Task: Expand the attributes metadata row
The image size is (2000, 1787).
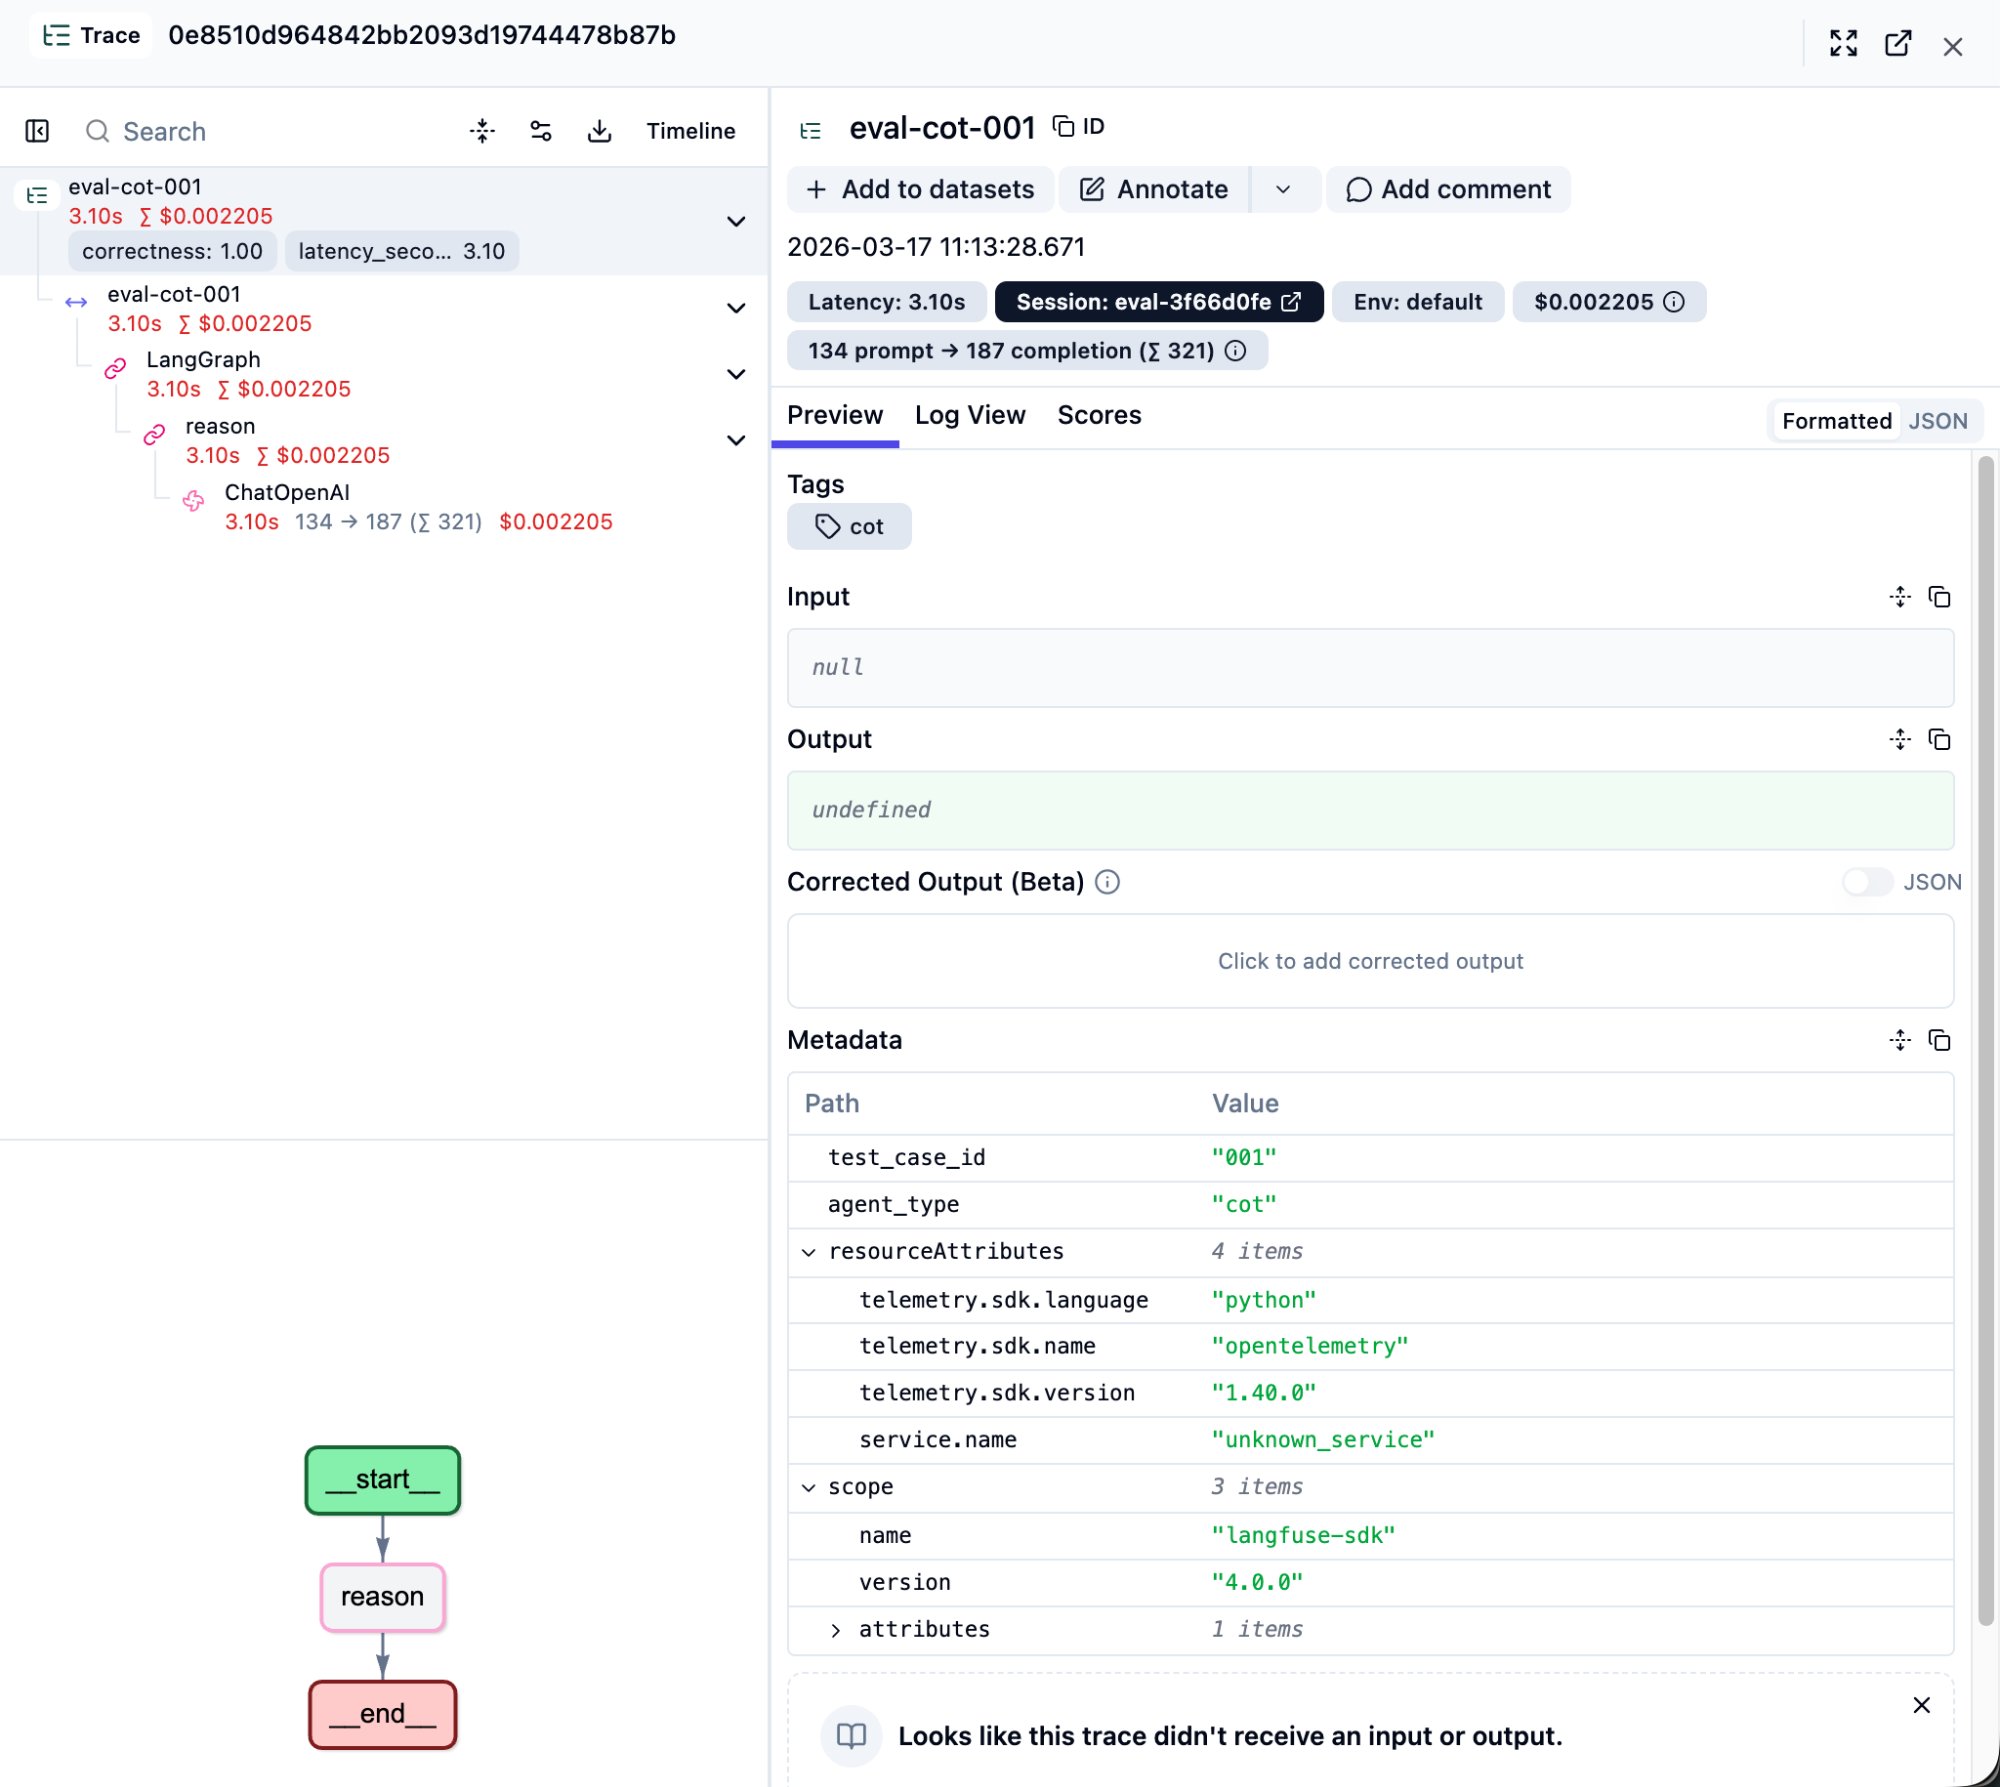Action: pos(836,1630)
